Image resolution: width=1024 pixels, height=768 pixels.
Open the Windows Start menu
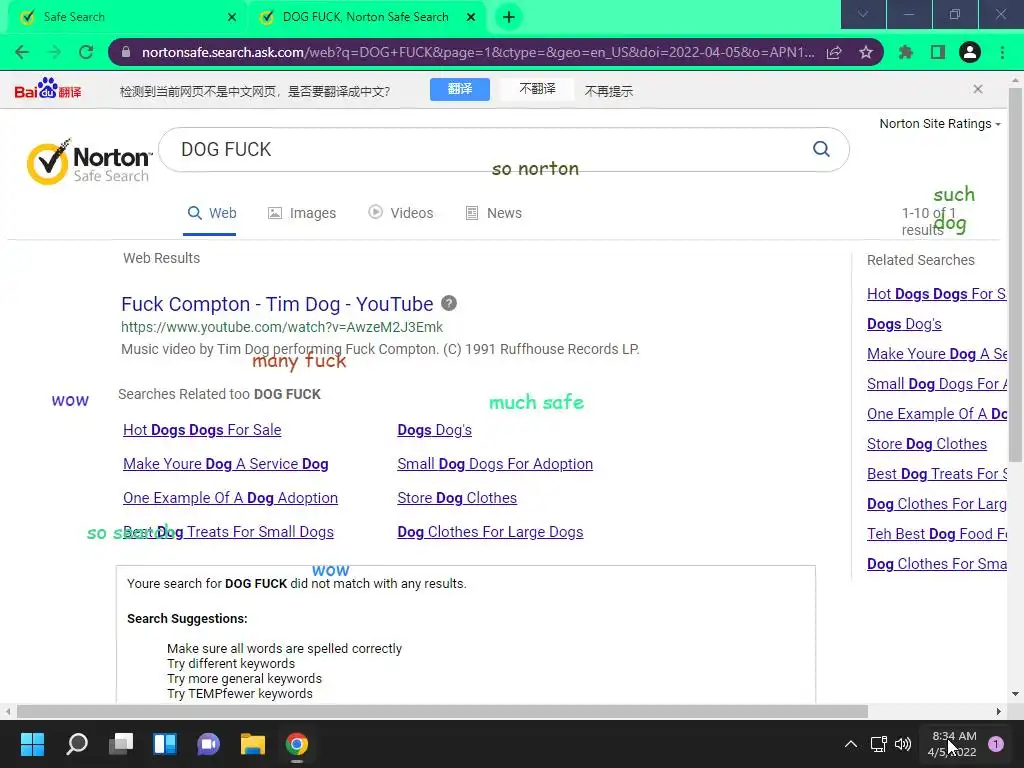(32, 744)
